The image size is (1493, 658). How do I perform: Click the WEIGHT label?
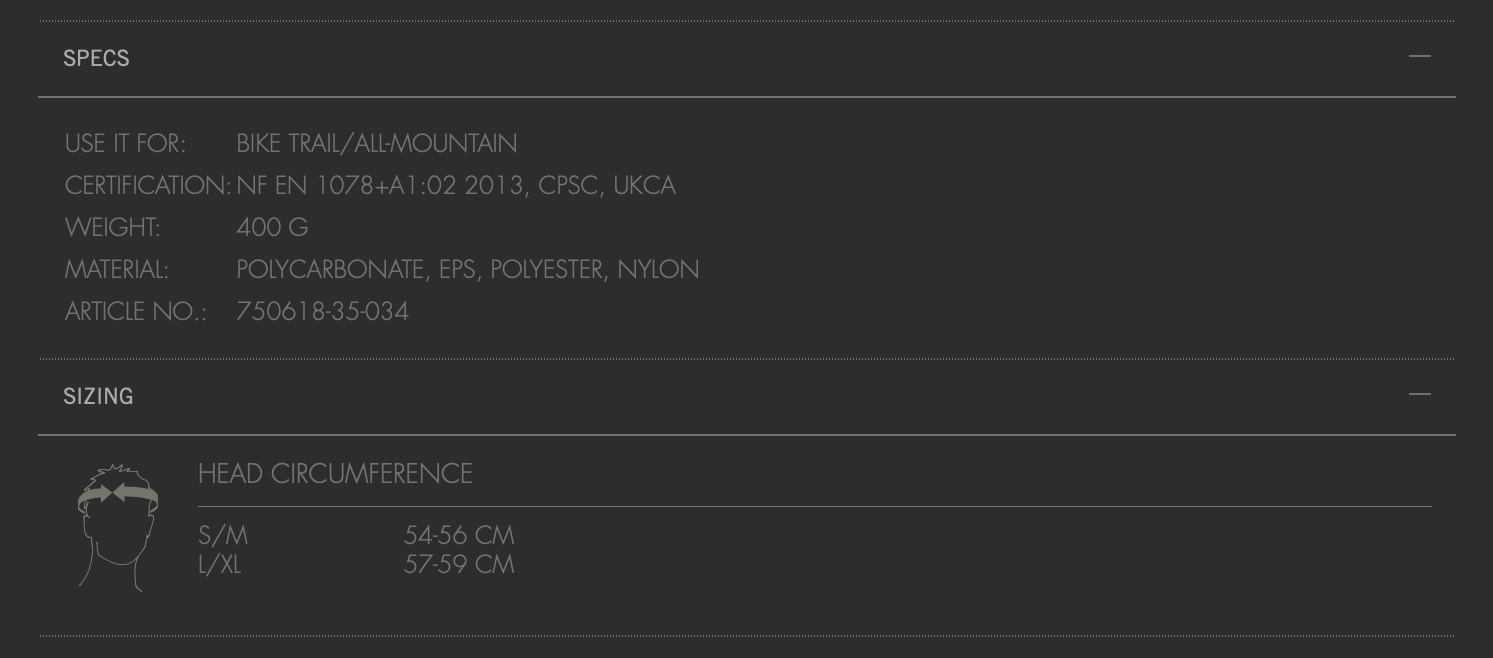112,227
